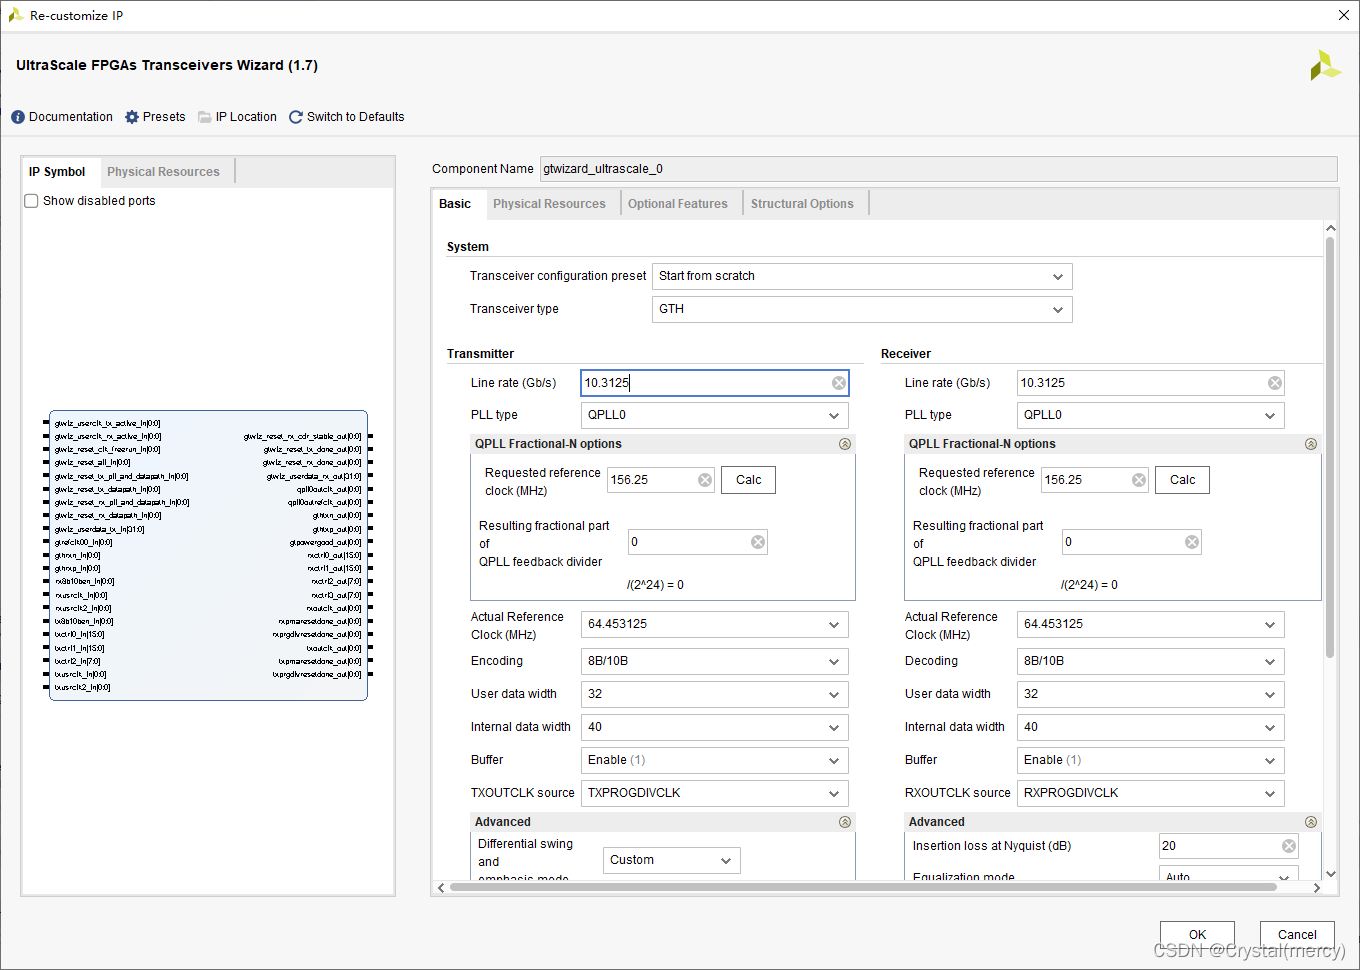Viewport: 1360px width, 970px height.
Task: Open Receiver Decoding 8B/10B dropdown
Action: 1150,661
